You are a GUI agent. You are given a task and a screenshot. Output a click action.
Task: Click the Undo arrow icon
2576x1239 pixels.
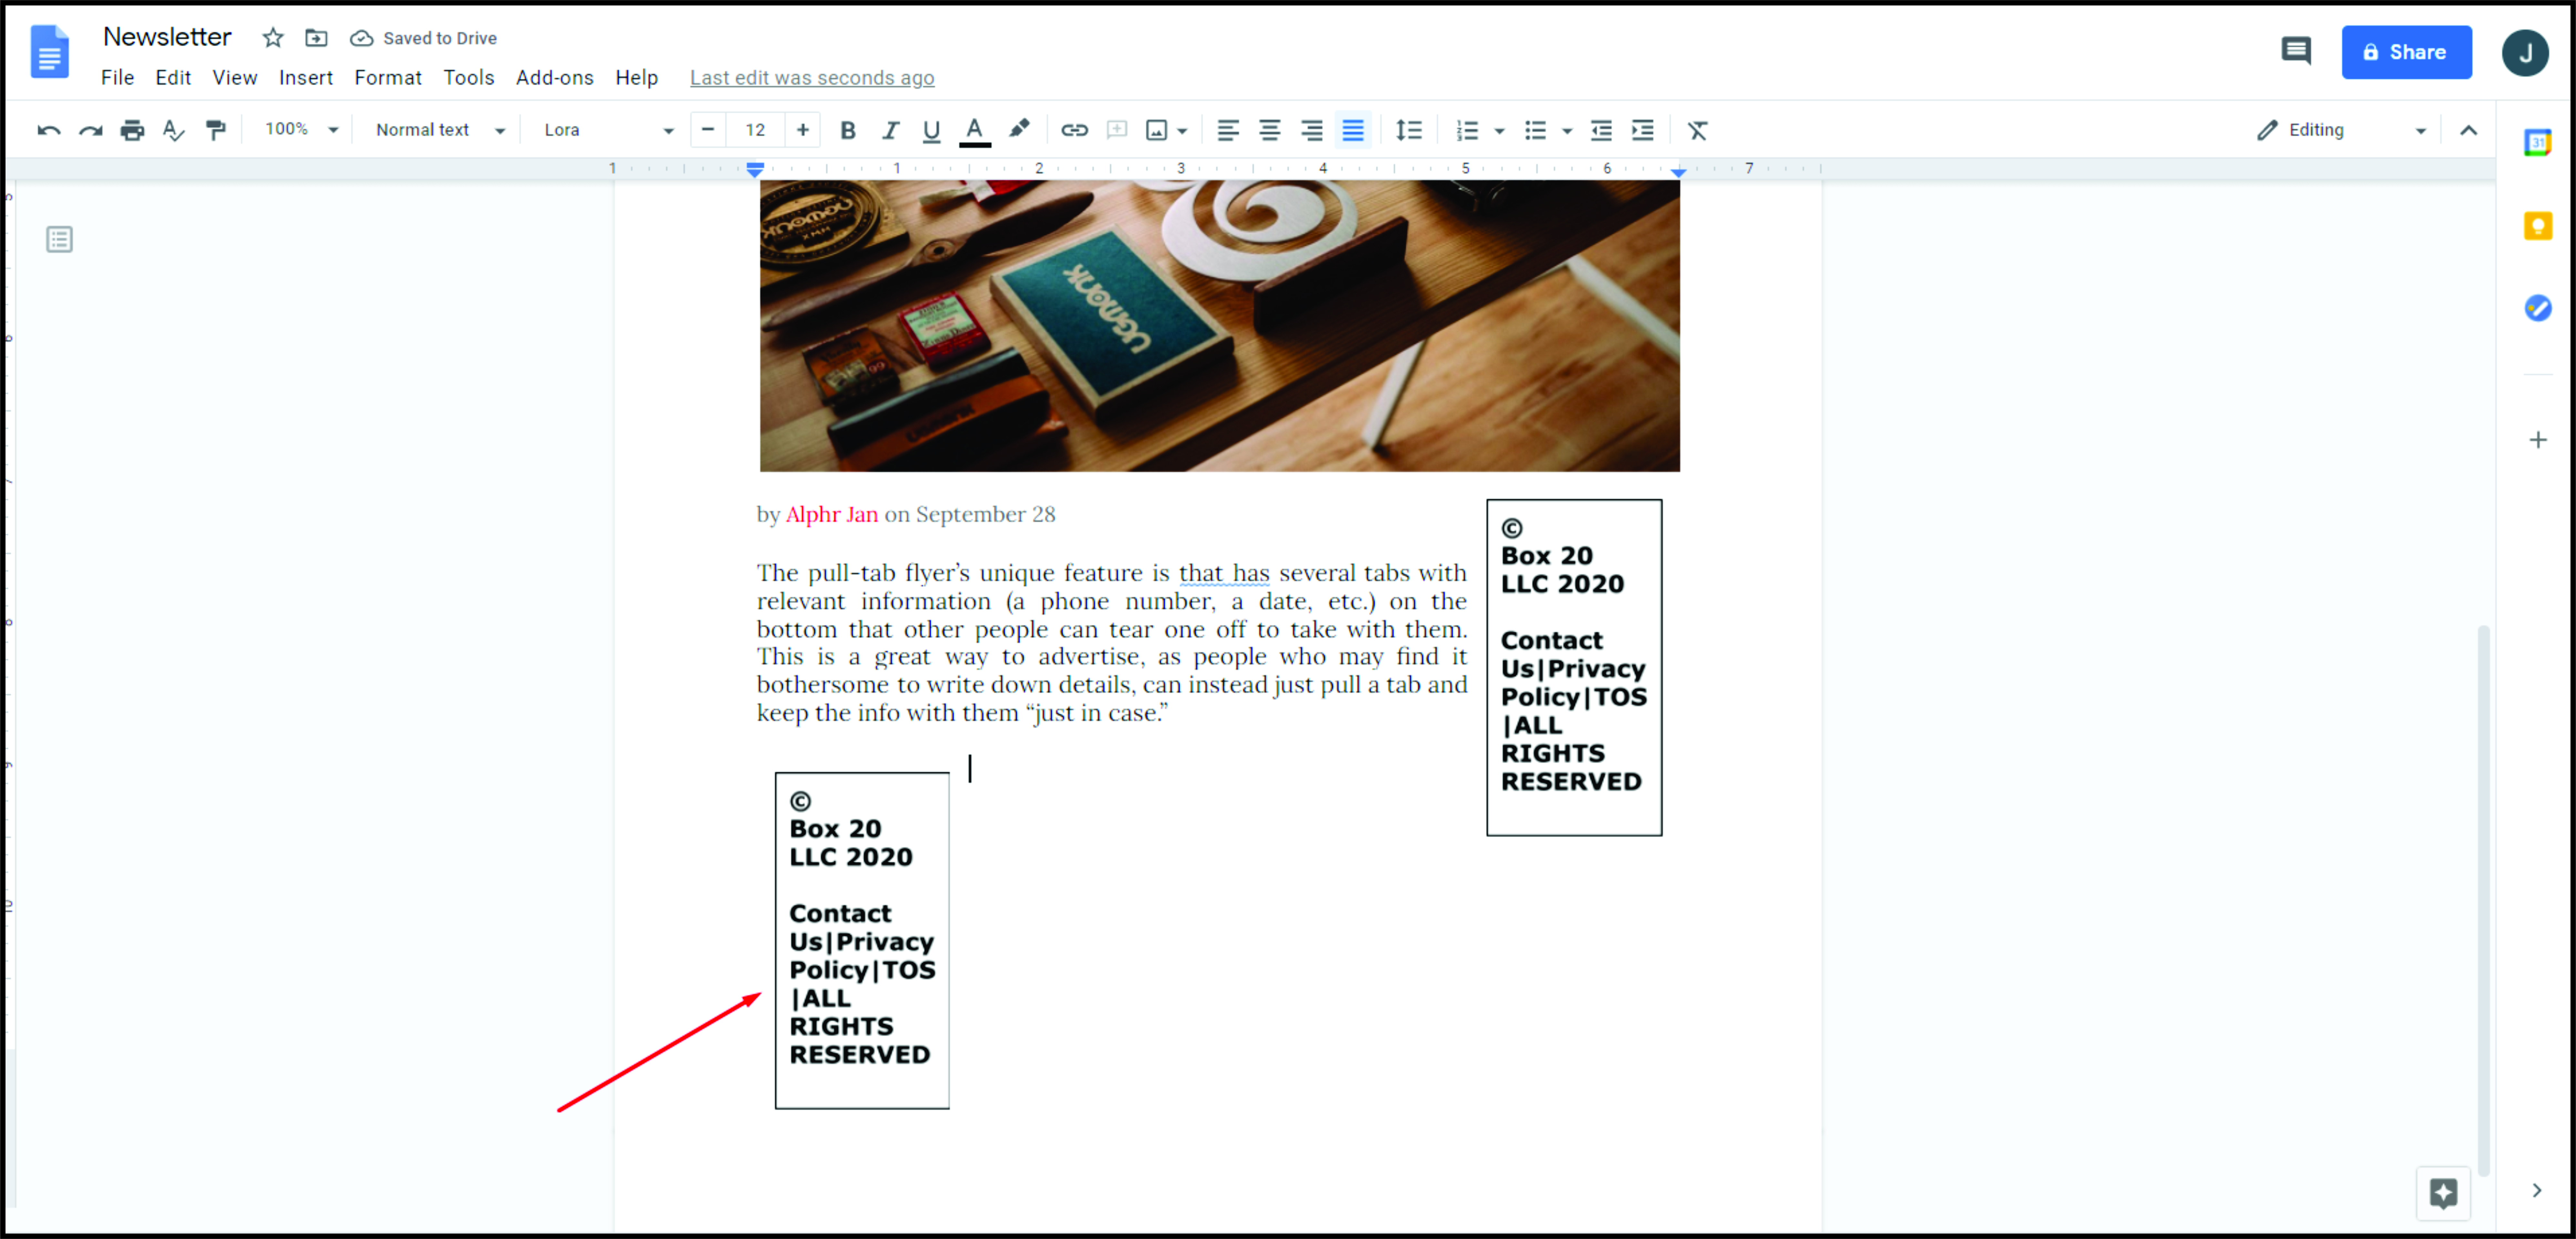tap(48, 130)
